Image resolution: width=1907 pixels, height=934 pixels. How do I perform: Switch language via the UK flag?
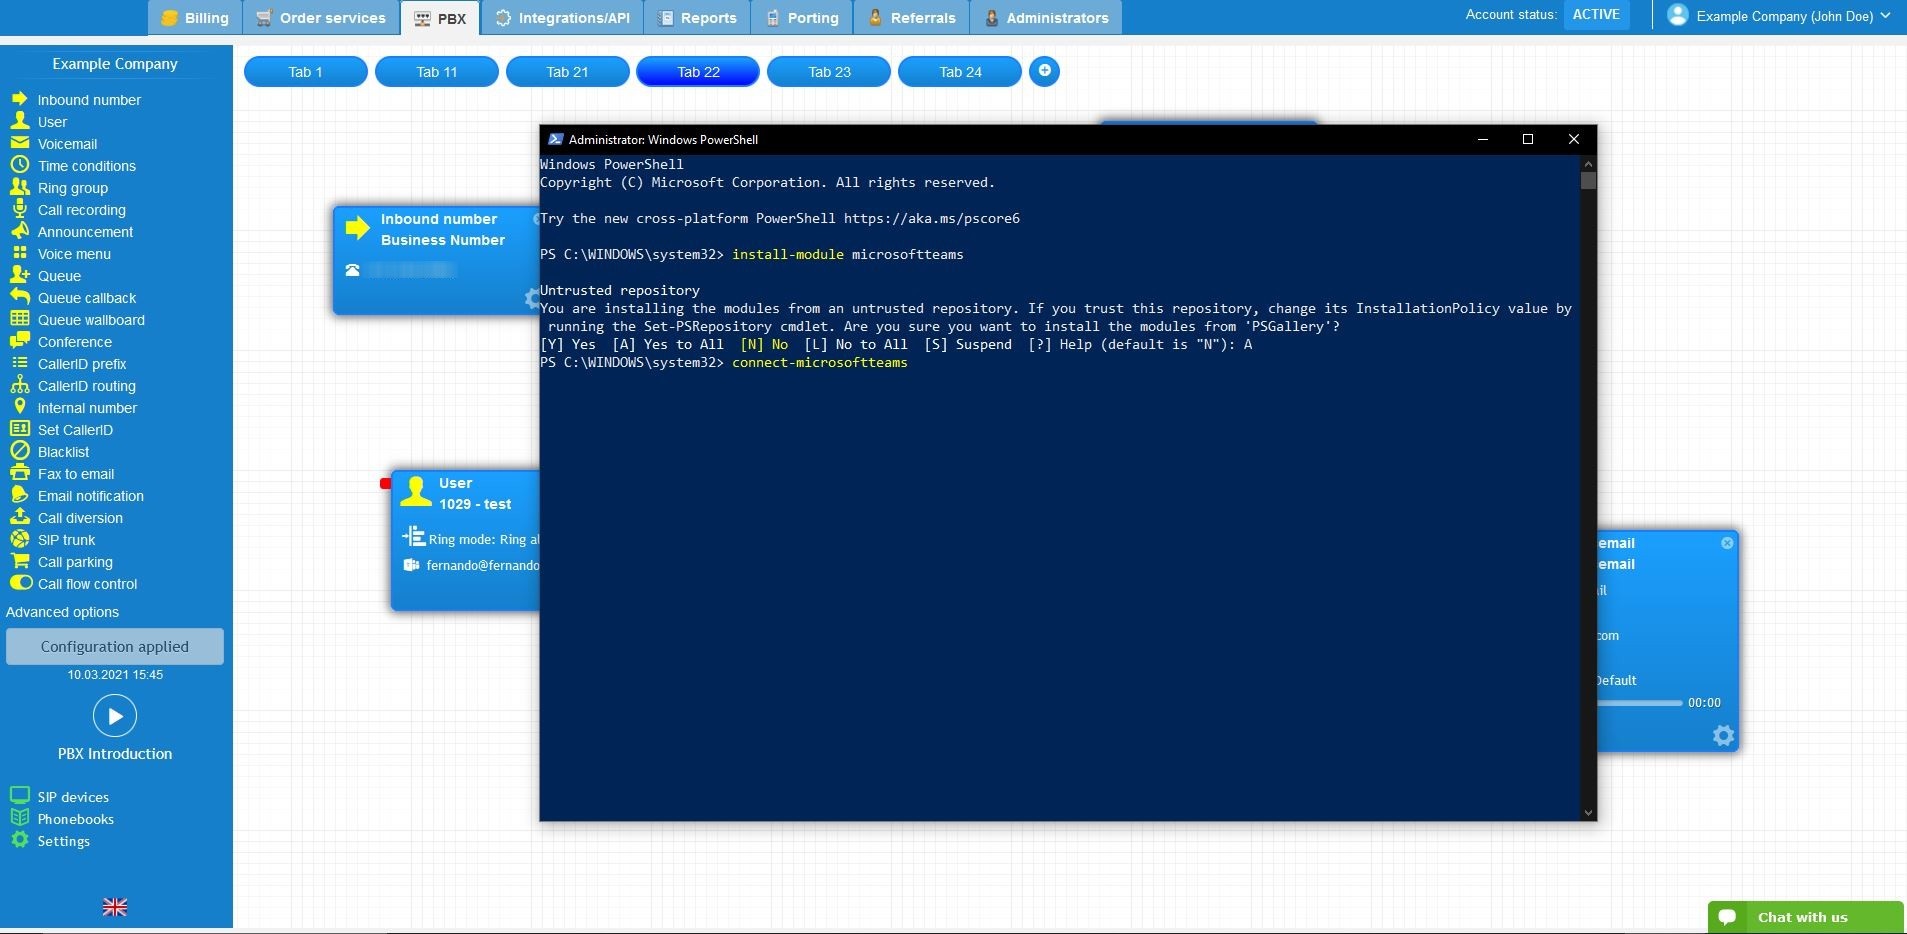114,906
